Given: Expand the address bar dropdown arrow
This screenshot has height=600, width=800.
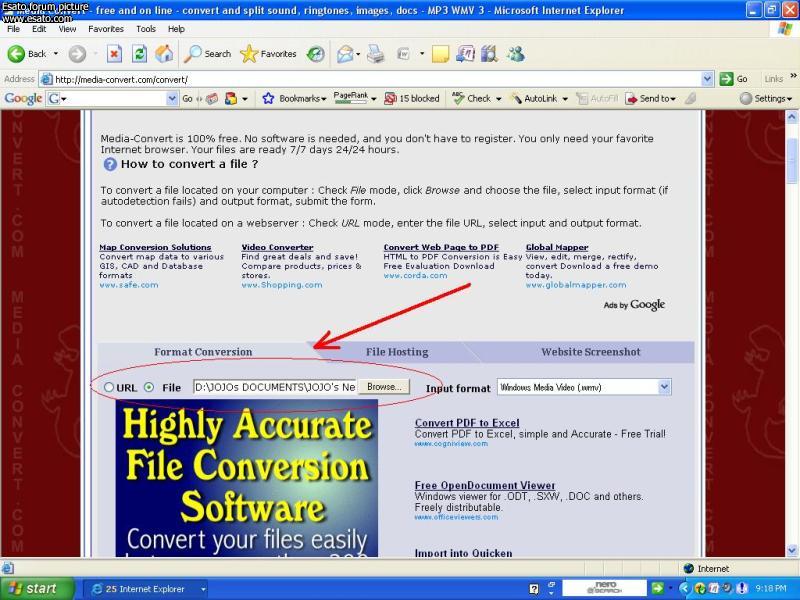Looking at the screenshot, I should (x=707, y=79).
